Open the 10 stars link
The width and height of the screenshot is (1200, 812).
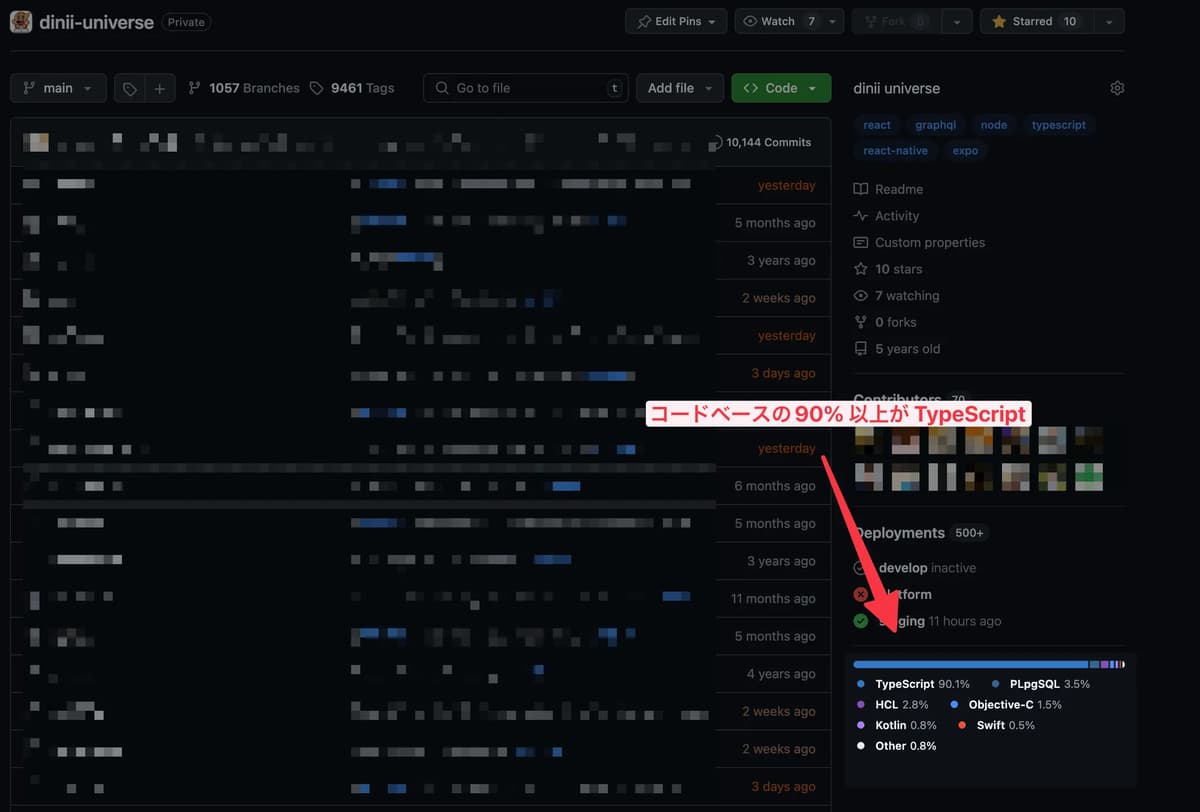coord(888,269)
